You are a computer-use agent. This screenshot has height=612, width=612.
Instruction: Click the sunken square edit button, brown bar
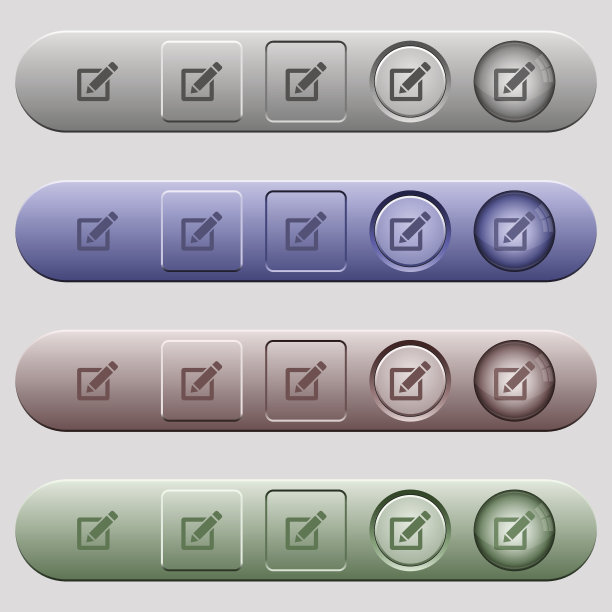(306, 381)
